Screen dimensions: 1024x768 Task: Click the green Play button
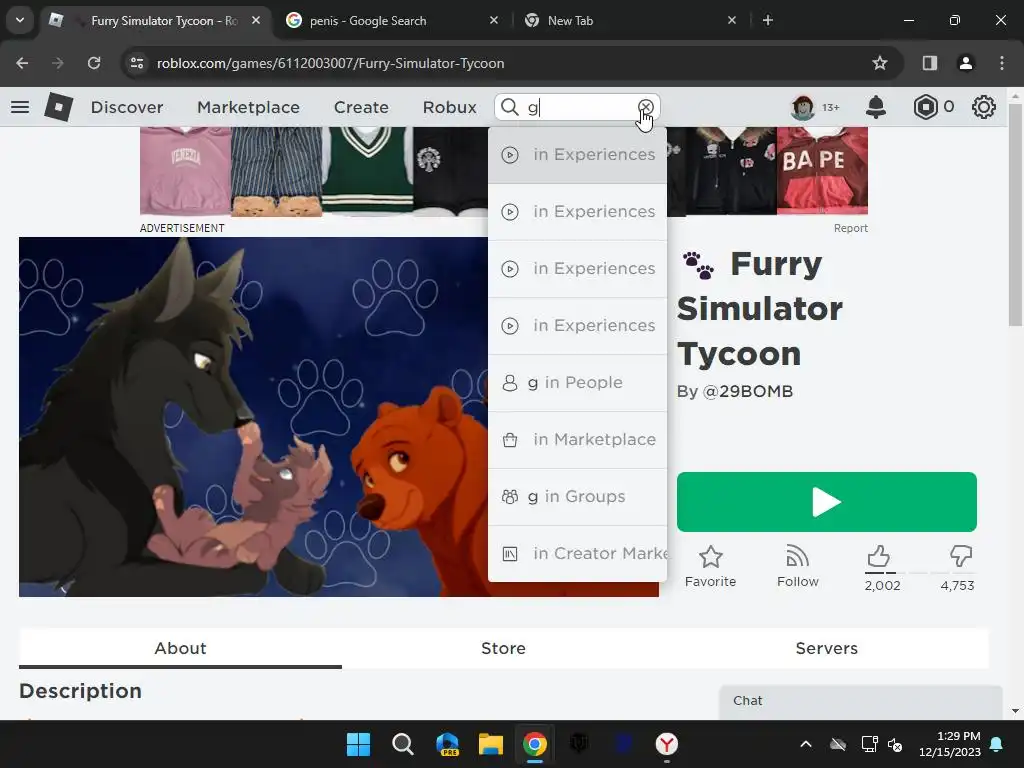pyautogui.click(x=827, y=502)
